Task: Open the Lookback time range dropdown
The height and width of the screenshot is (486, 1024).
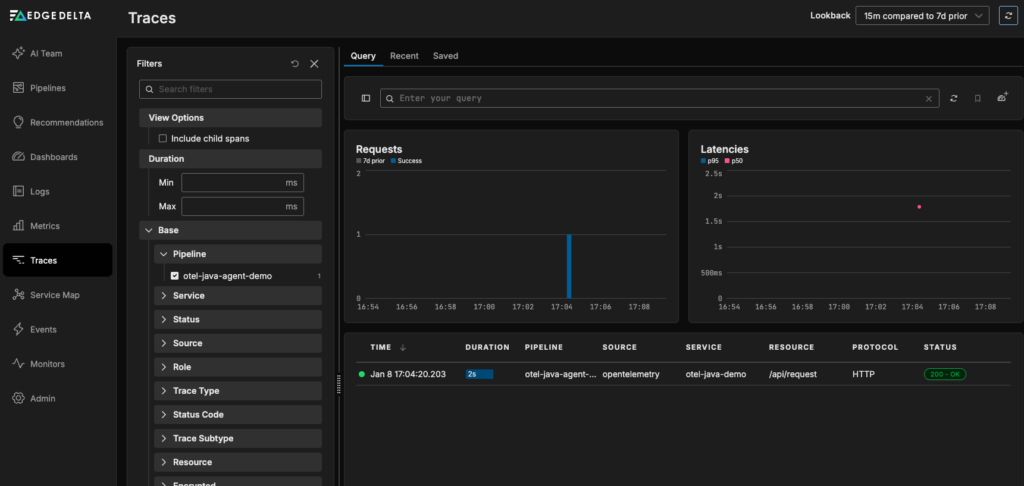Action: coord(922,15)
